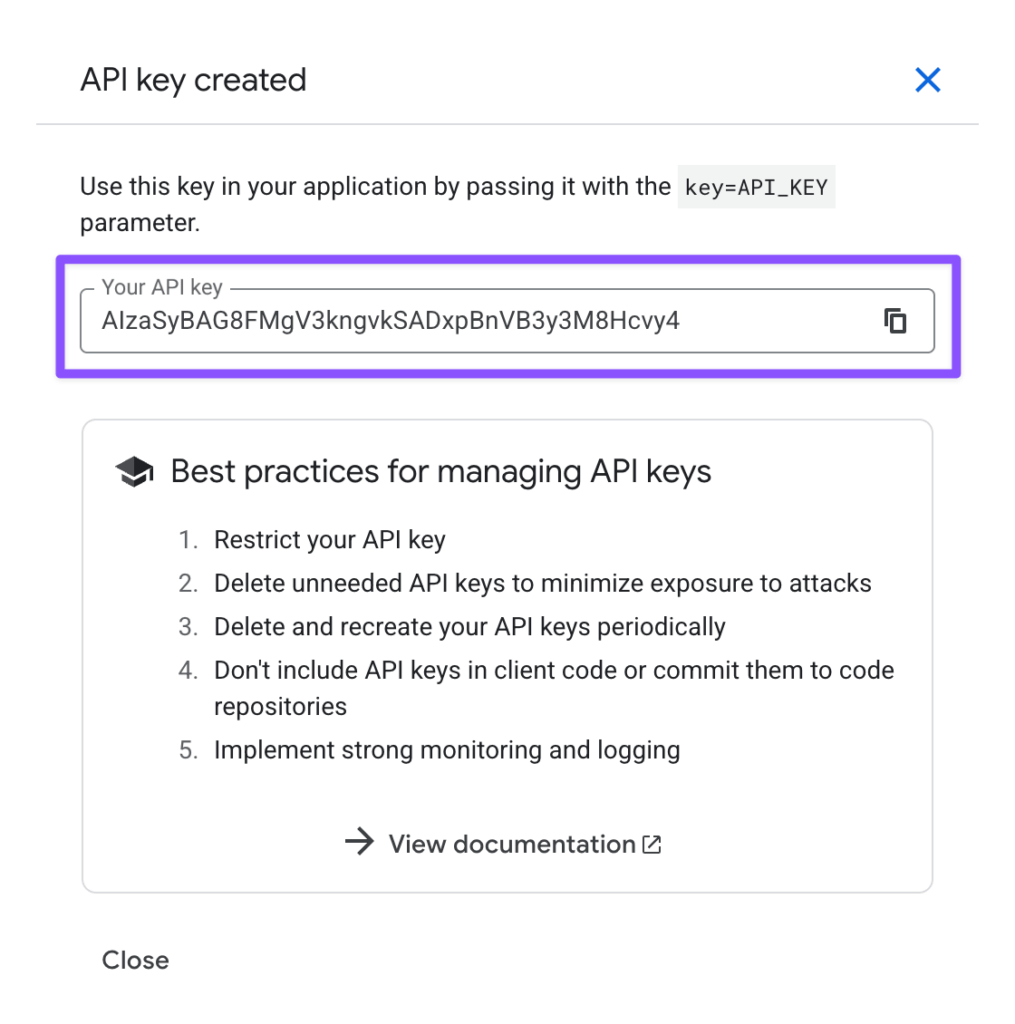Click the "API key created" dialog title
Viewport: 1015px width, 1024px height.
193,80
